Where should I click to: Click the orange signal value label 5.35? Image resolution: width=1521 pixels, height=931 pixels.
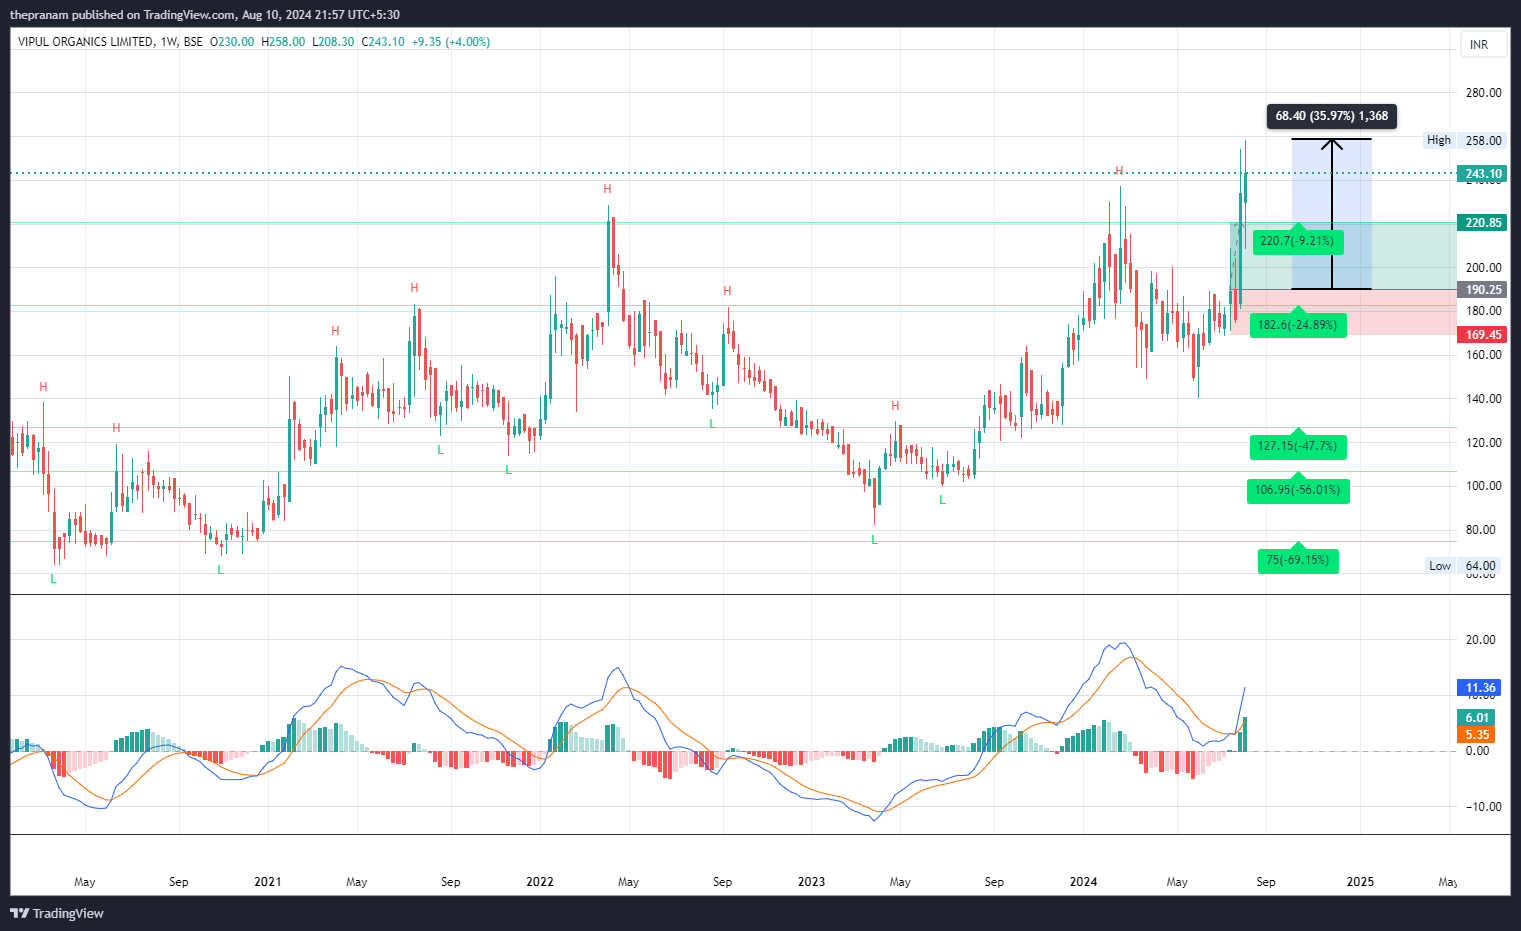pos(1477,735)
